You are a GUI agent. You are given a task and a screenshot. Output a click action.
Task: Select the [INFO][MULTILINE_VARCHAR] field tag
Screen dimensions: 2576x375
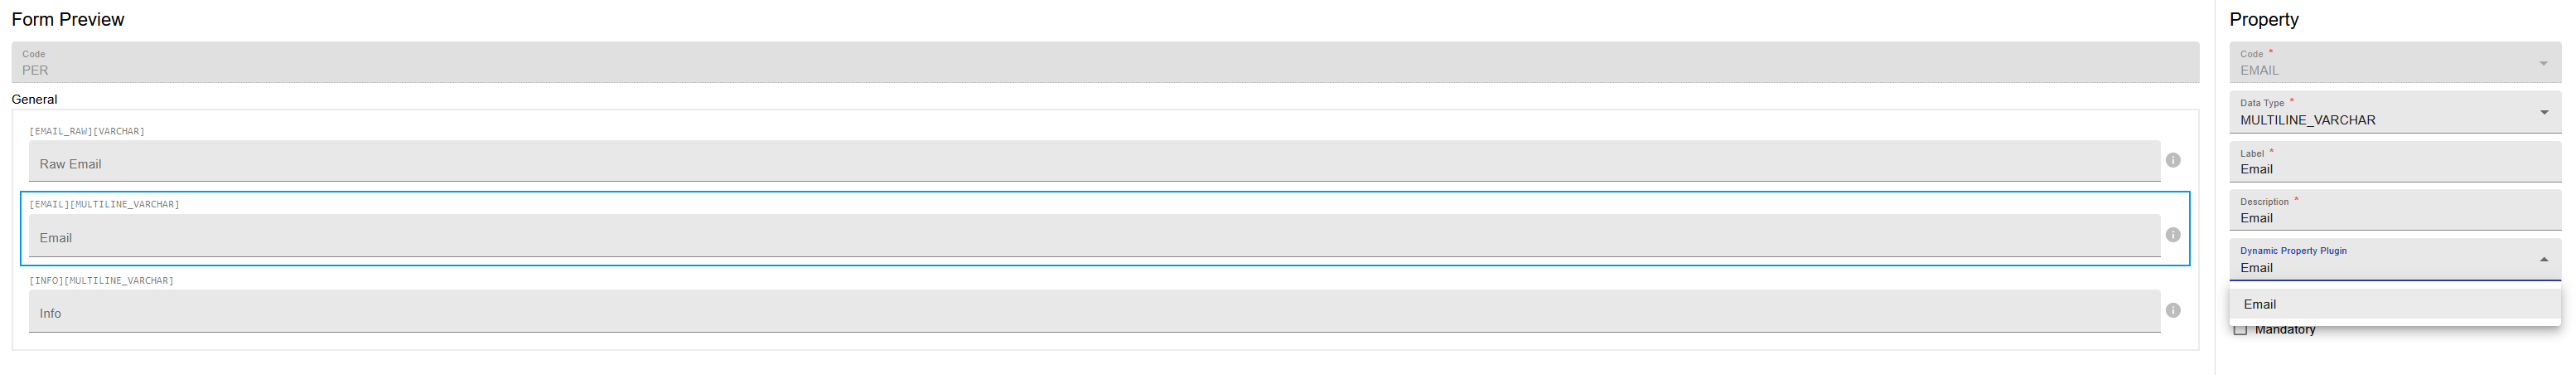(x=101, y=281)
